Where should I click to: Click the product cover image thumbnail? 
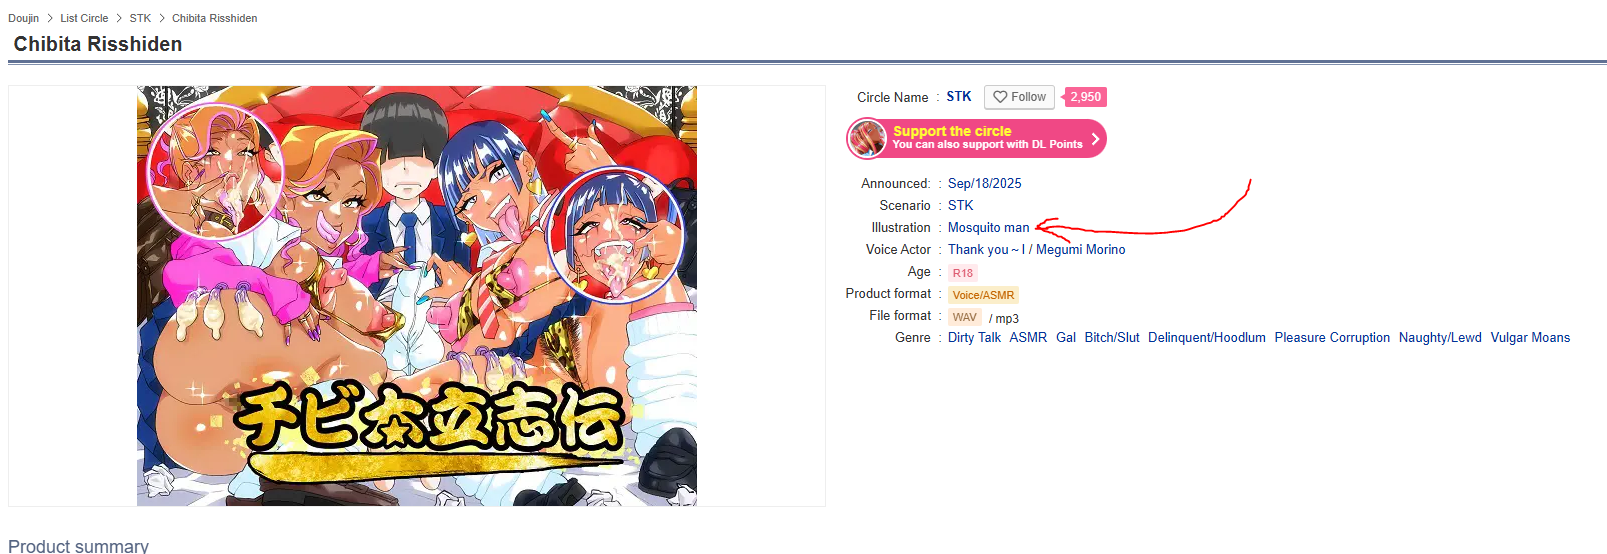[417, 296]
